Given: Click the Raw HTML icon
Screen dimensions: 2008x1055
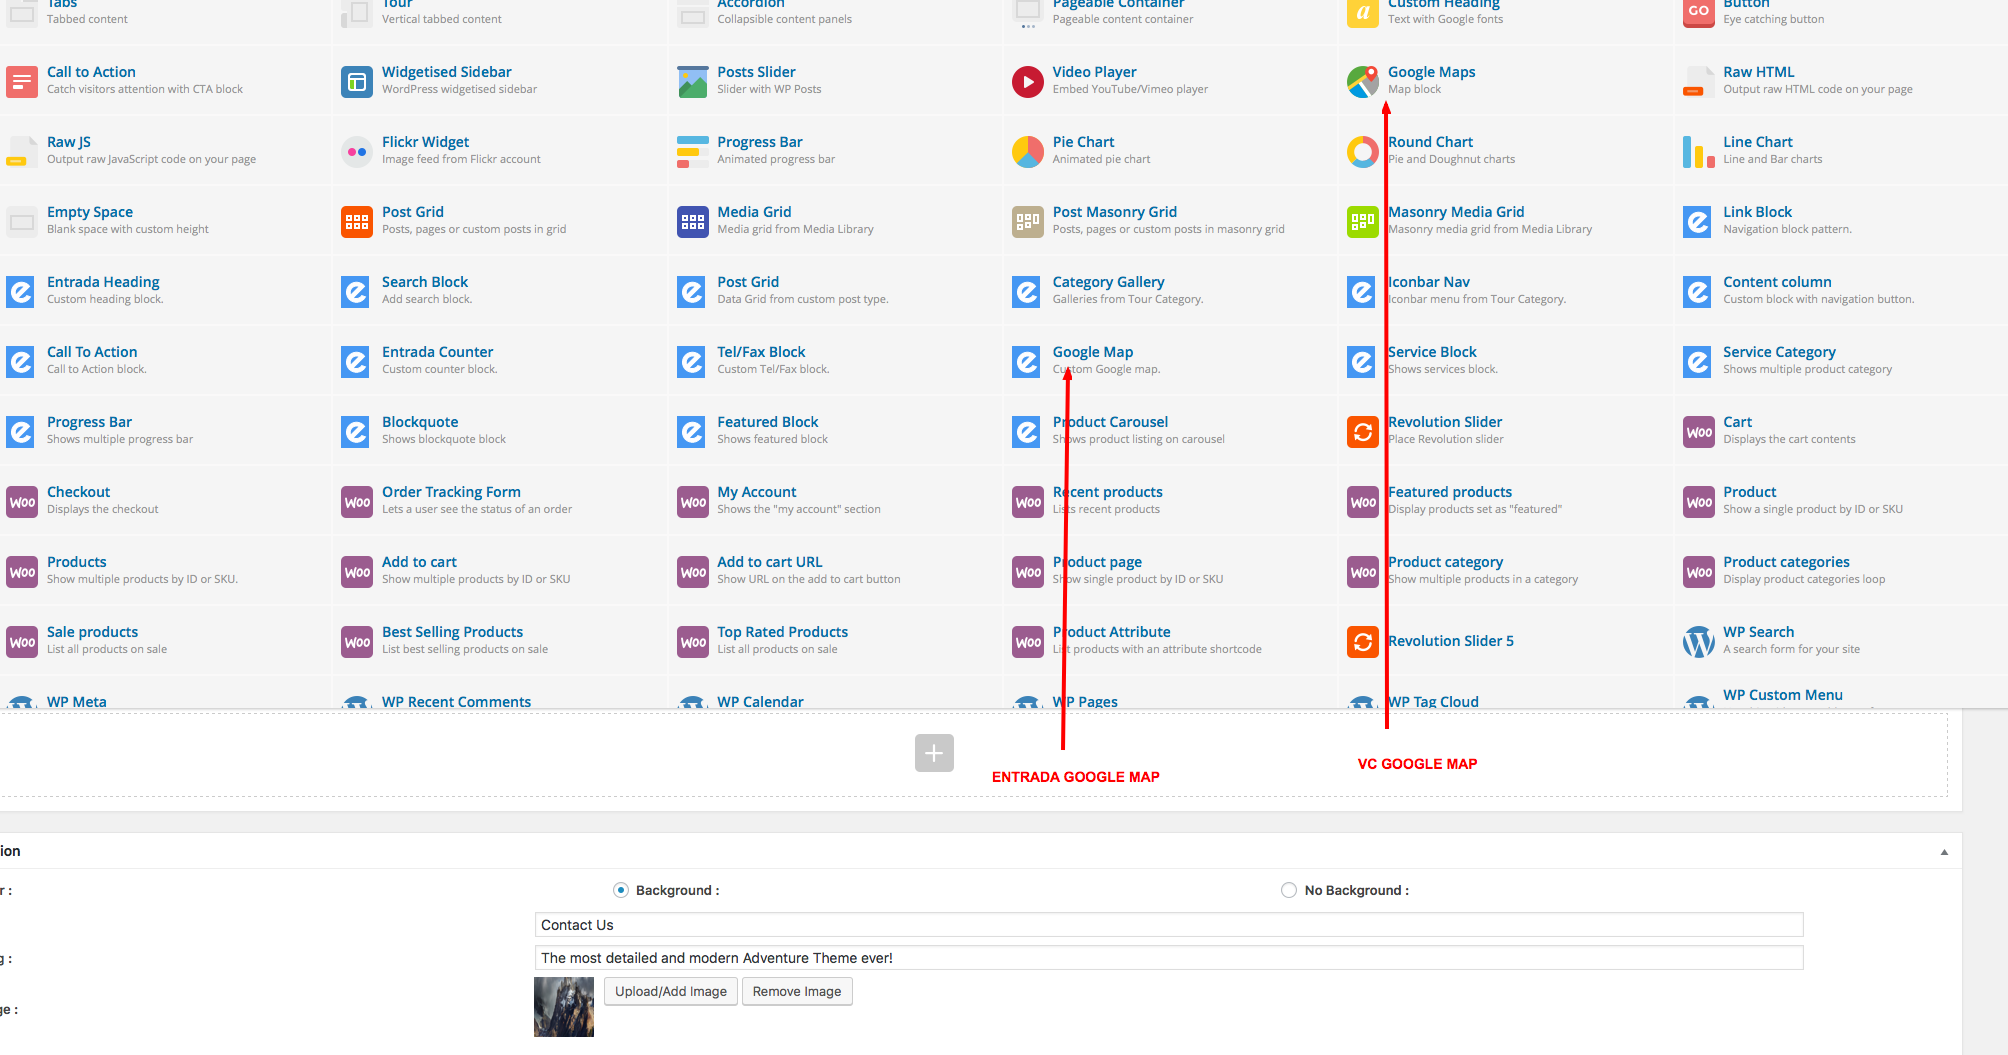Looking at the screenshot, I should tap(1698, 81).
